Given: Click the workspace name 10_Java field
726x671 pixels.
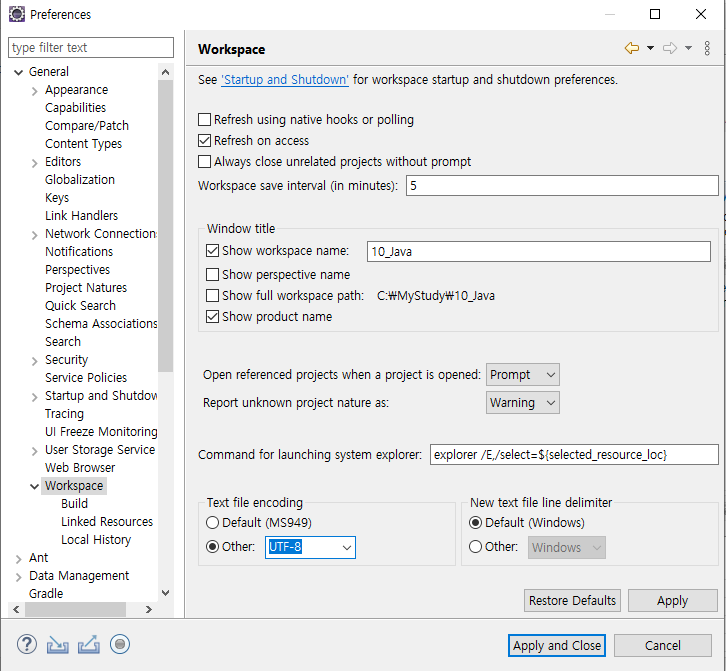Looking at the screenshot, I should pyautogui.click(x=538, y=251).
